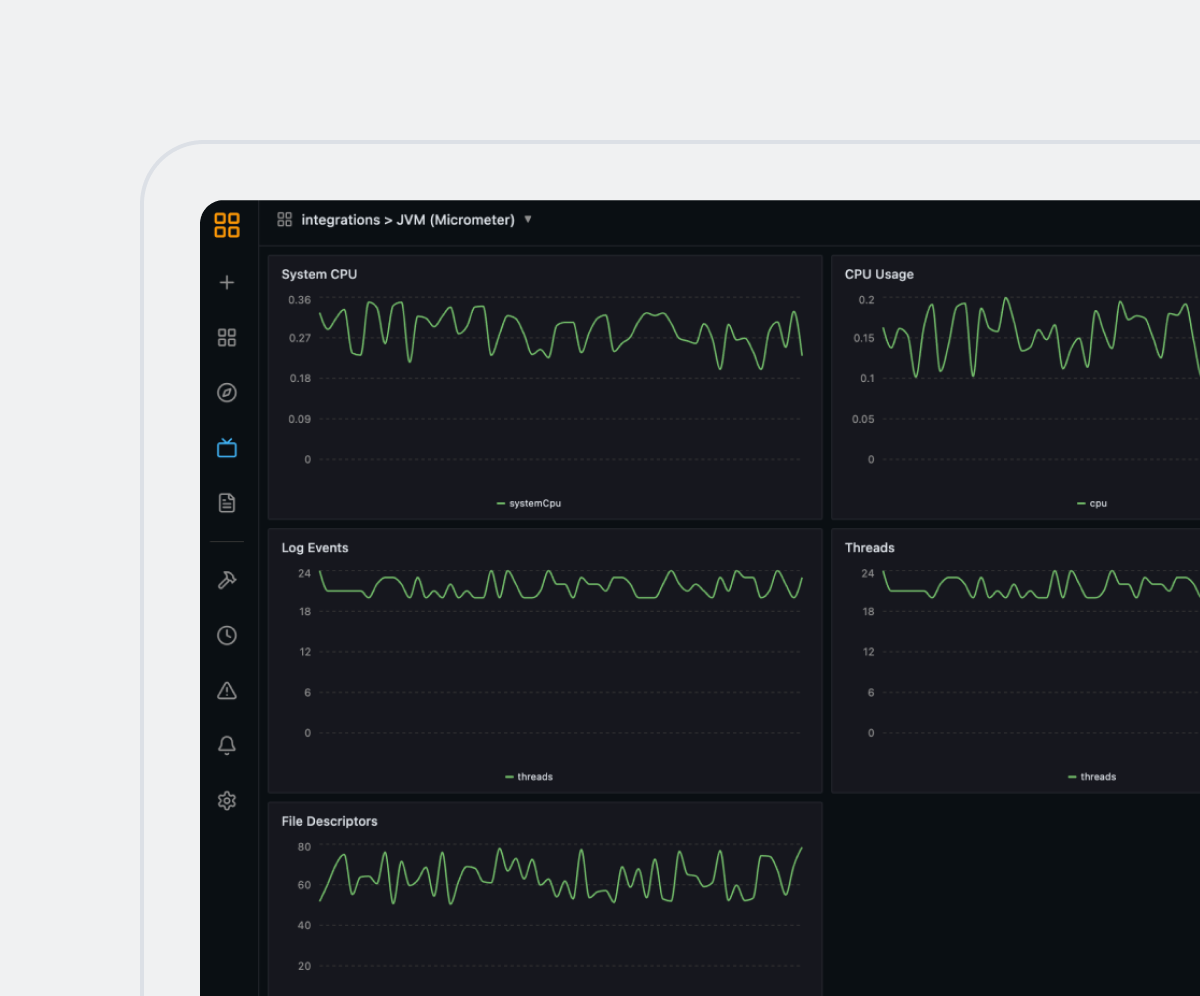Click the System CPU panel title
The image size is (1200, 996).
[x=319, y=274]
